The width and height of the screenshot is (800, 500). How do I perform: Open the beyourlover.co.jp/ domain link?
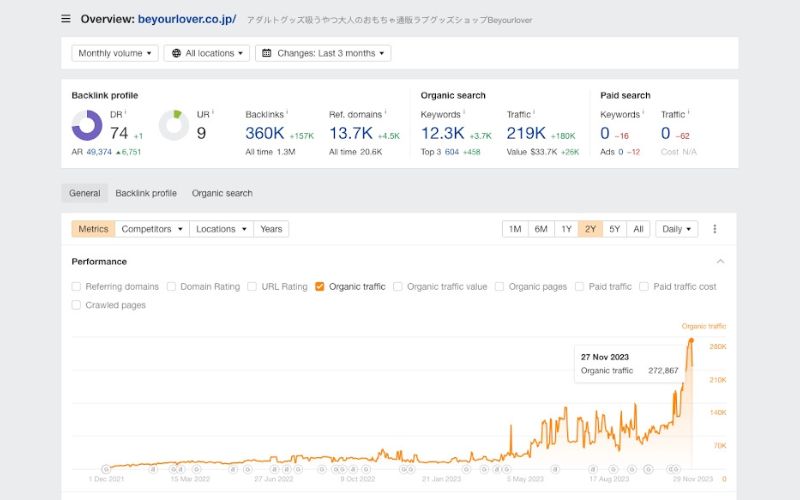[187, 19]
